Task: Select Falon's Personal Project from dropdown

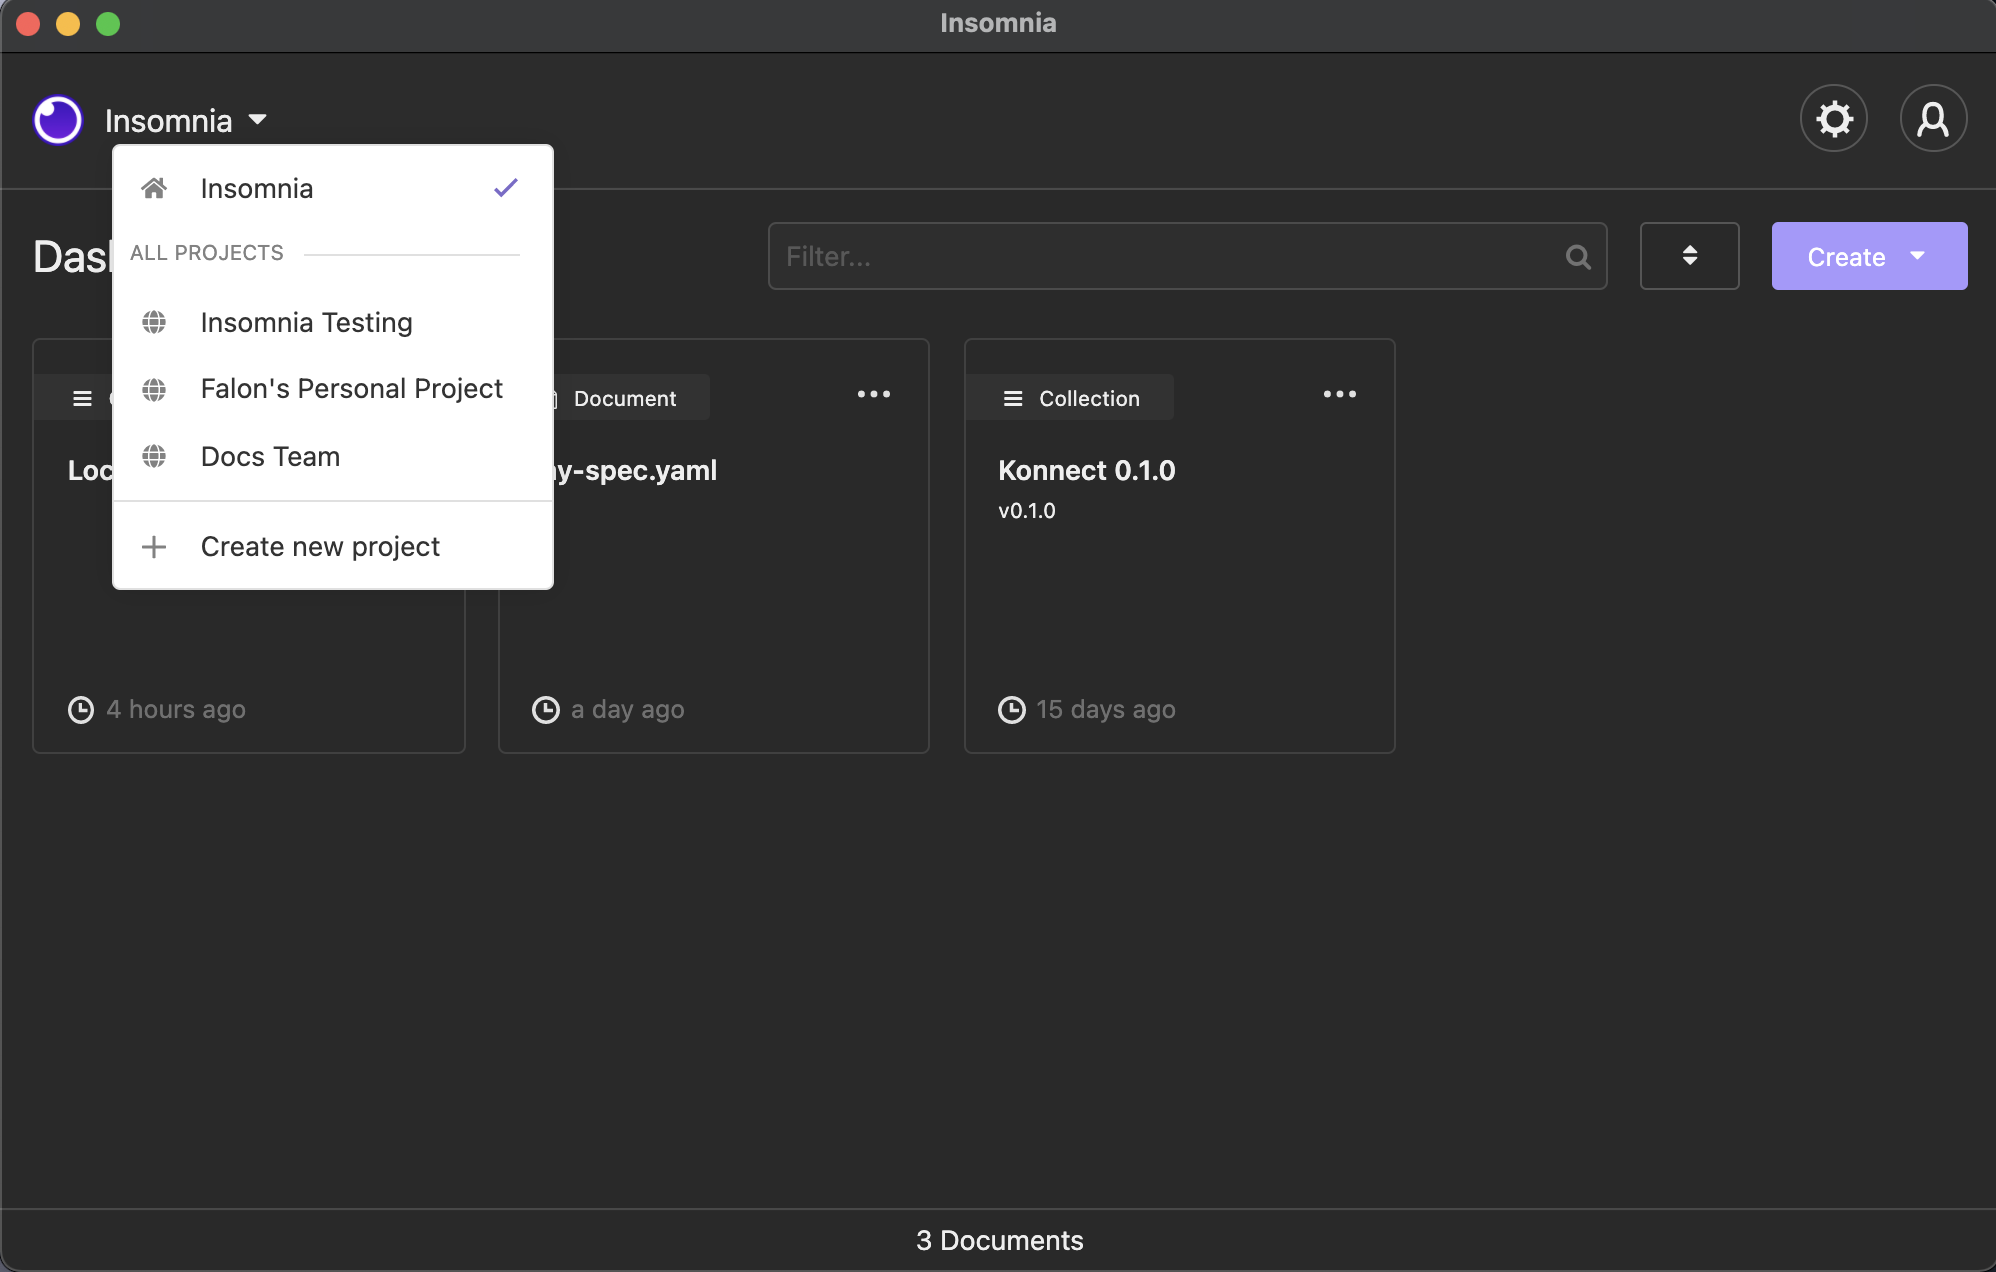Action: 351,389
